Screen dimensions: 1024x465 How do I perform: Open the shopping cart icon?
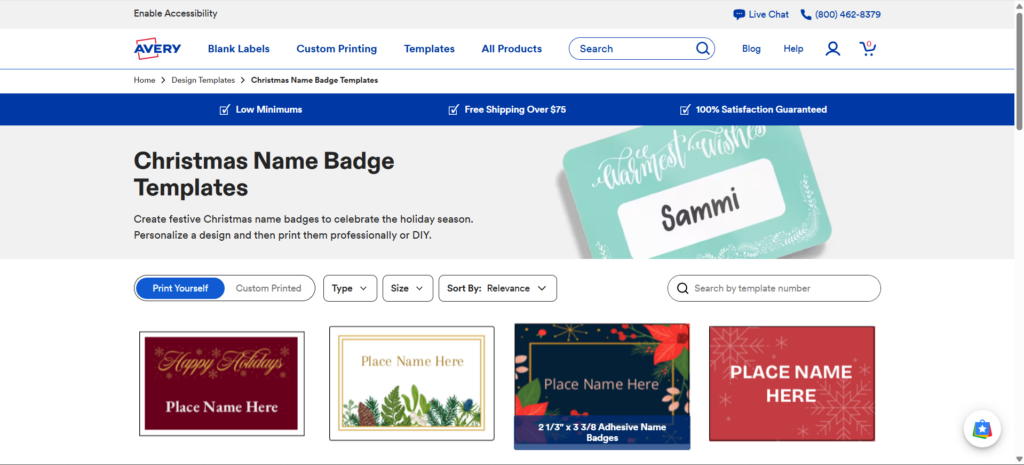coord(867,48)
